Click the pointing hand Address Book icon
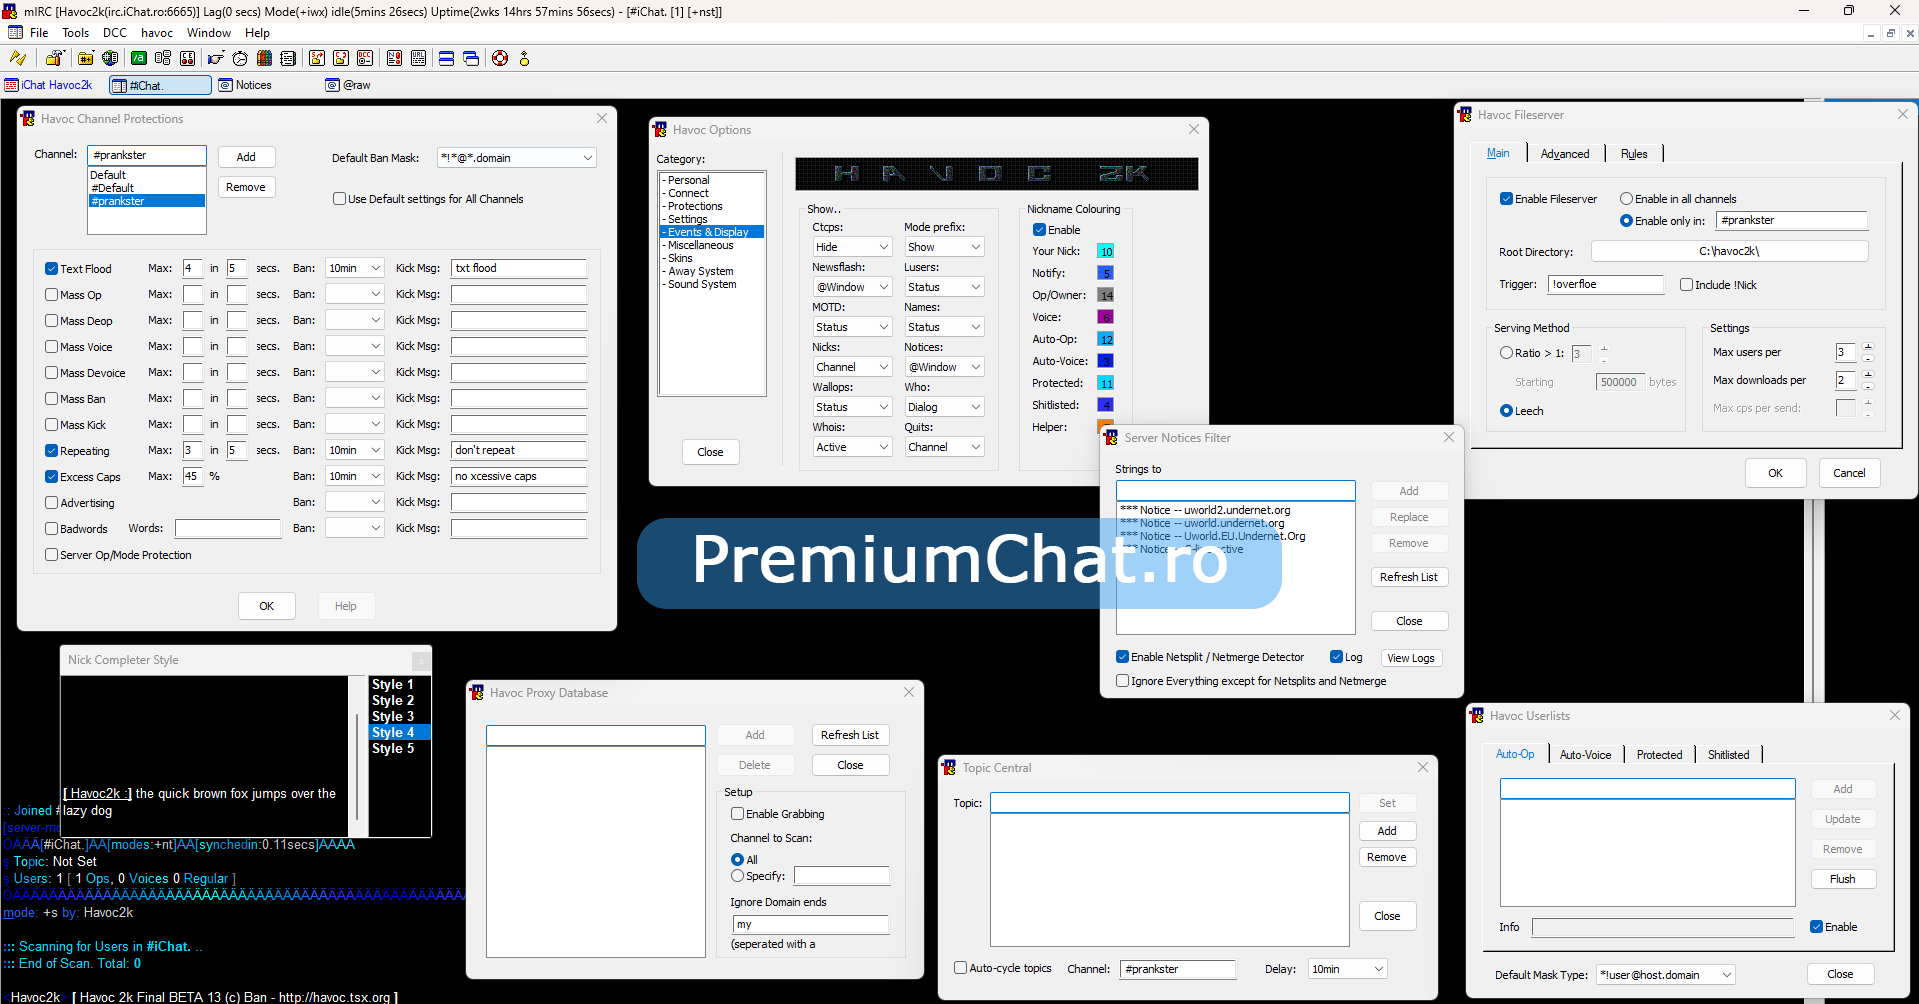 (215, 58)
